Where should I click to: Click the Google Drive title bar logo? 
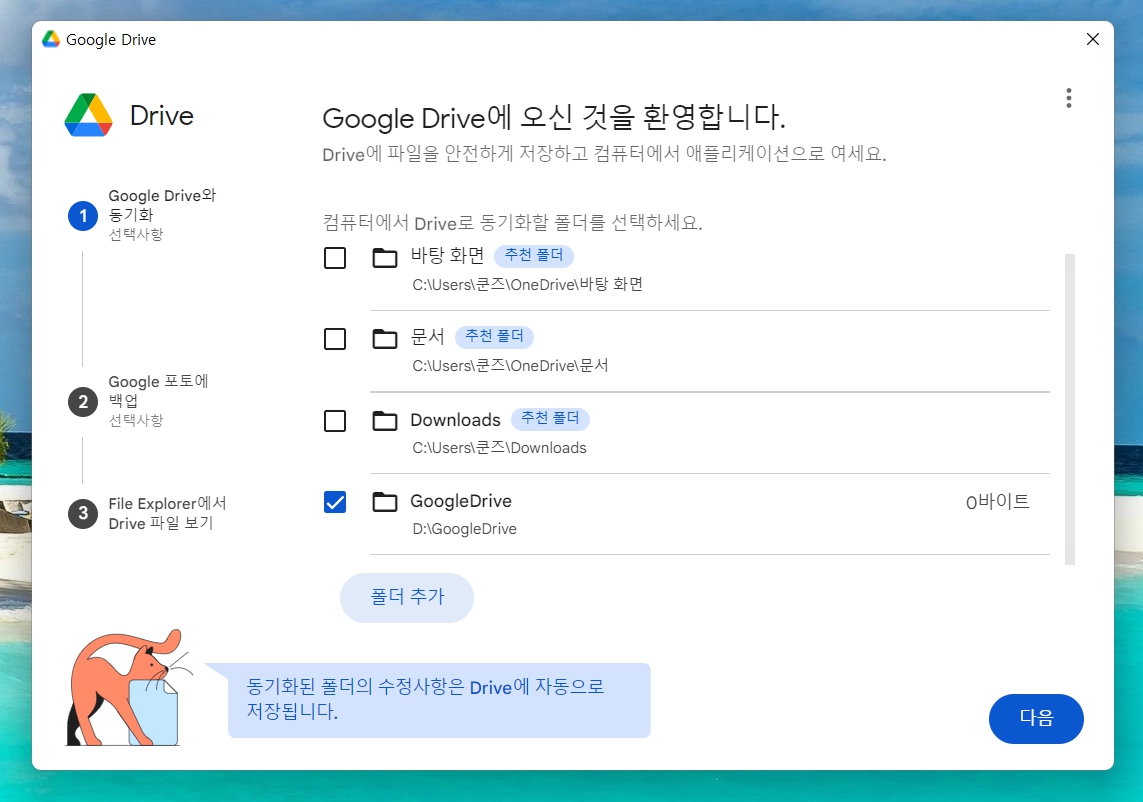50,39
